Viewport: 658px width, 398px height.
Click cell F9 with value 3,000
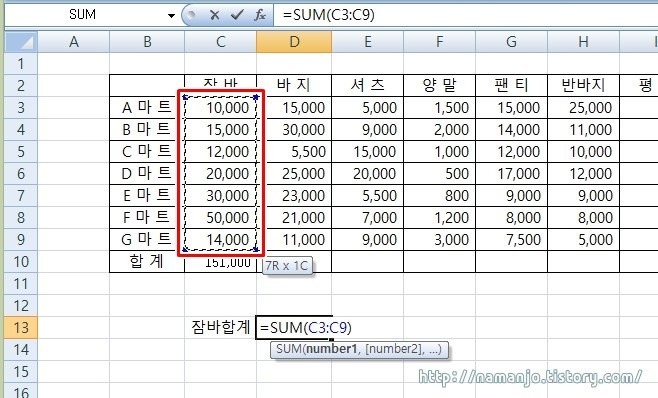coord(439,239)
